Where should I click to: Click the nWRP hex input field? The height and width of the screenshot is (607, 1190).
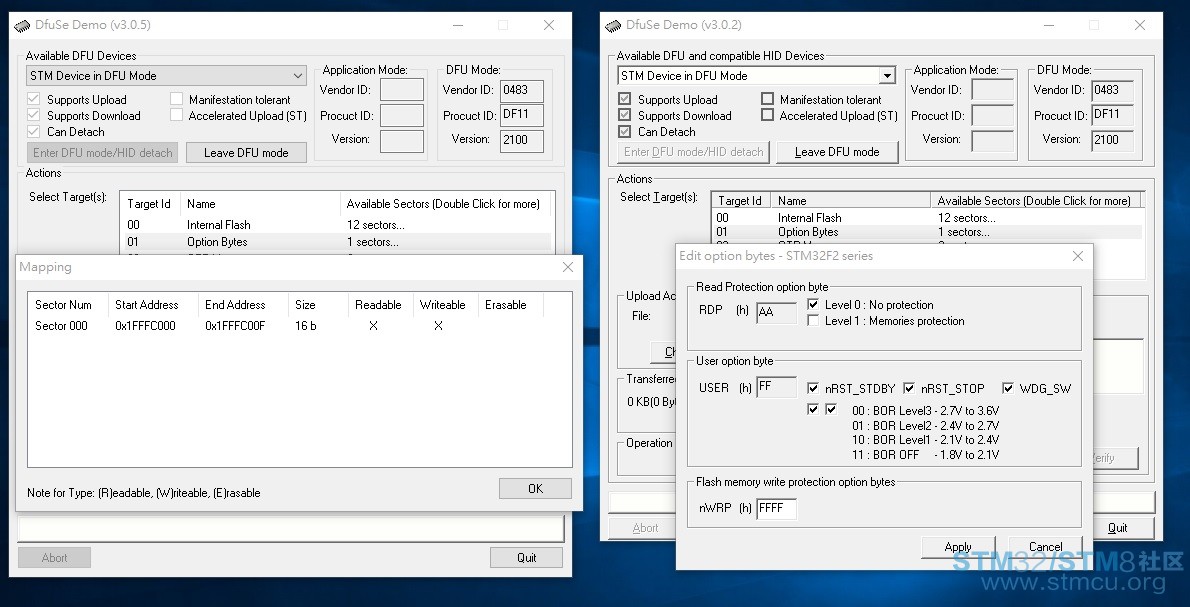(x=776, y=508)
